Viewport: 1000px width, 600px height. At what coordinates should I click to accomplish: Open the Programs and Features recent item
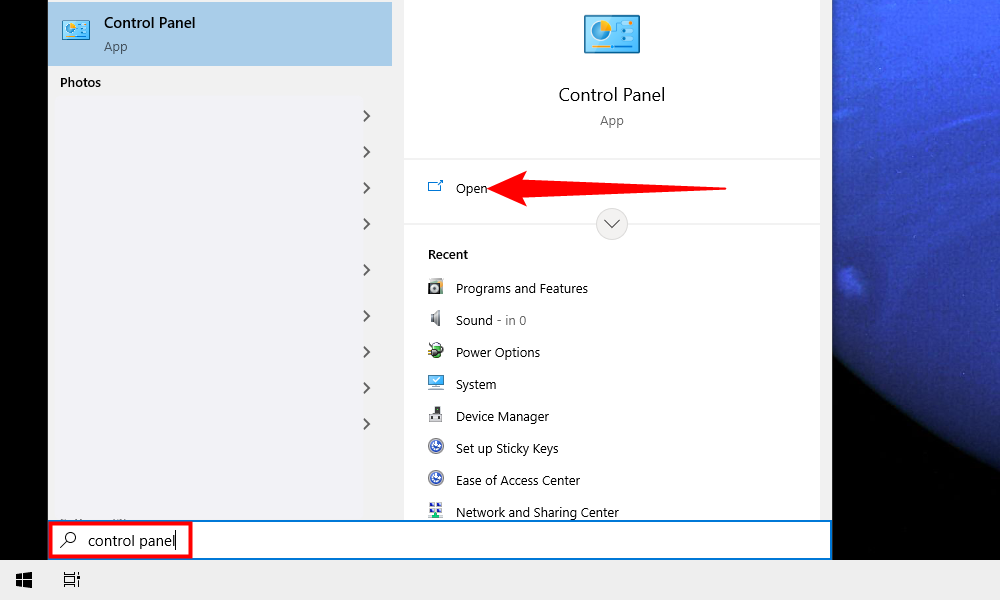[521, 288]
